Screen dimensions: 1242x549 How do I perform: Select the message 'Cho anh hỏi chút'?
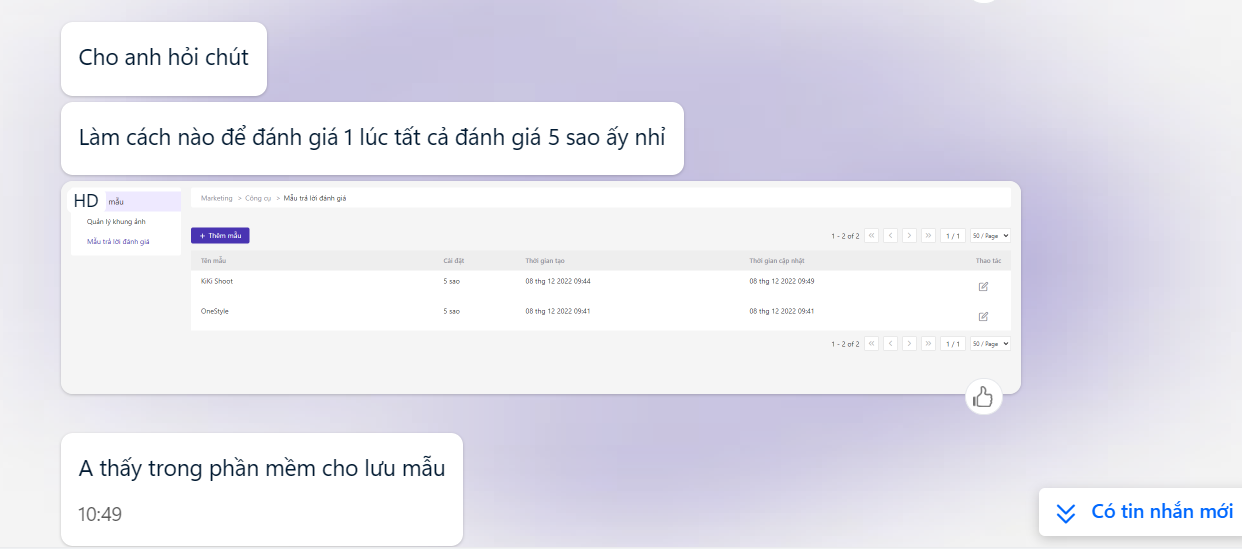click(x=164, y=58)
